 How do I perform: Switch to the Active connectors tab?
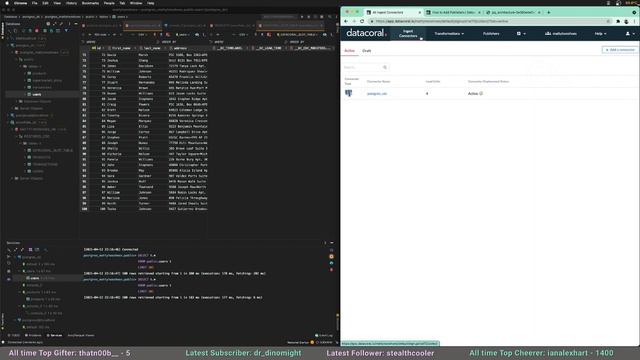click(349, 51)
